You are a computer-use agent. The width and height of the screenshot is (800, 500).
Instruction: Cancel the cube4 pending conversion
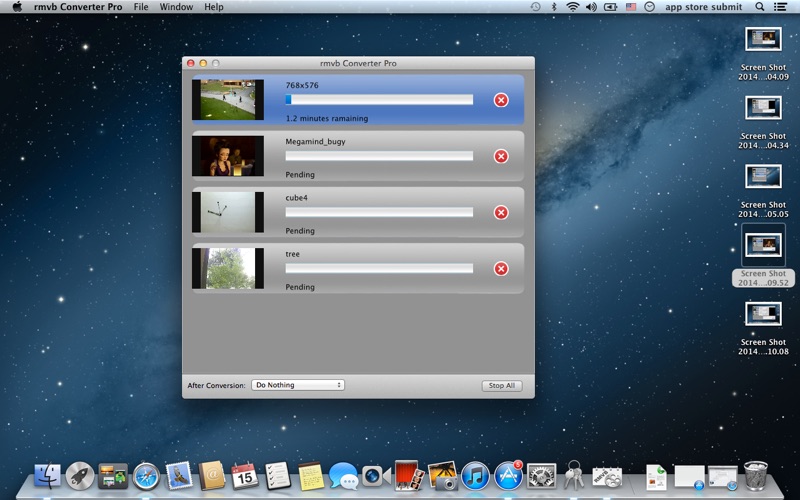point(501,212)
